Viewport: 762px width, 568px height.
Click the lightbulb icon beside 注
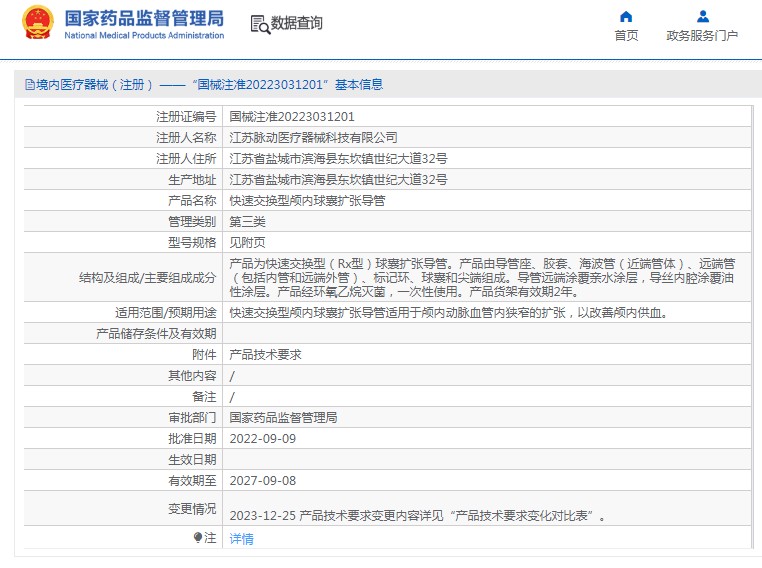[x=197, y=537]
